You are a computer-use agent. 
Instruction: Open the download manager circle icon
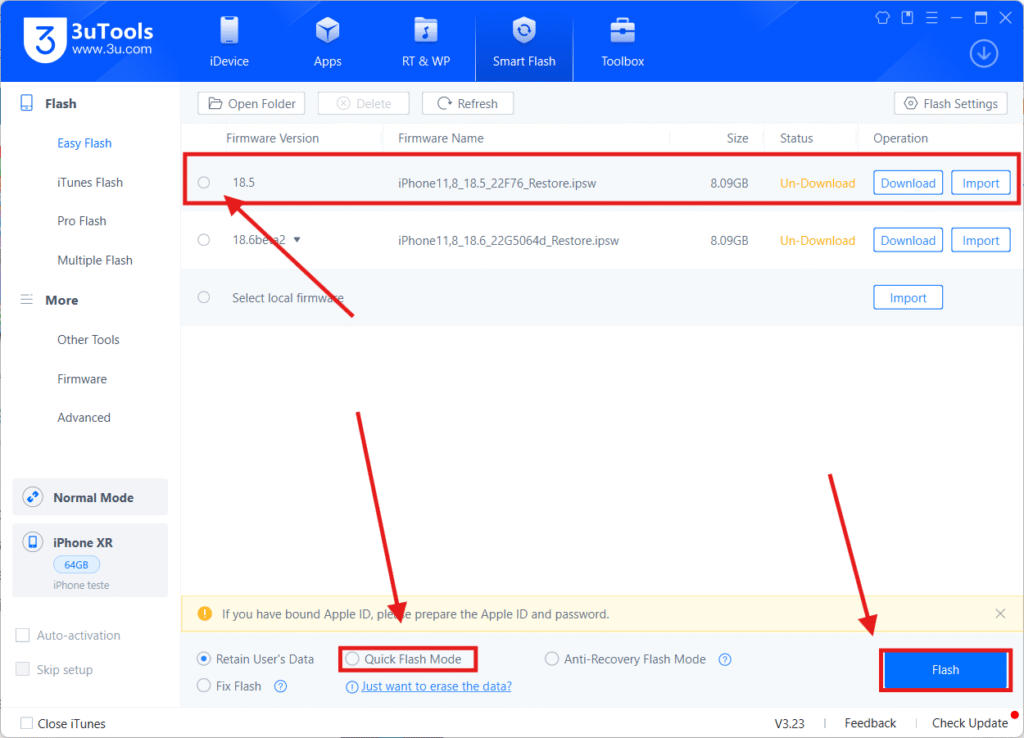click(x=984, y=53)
